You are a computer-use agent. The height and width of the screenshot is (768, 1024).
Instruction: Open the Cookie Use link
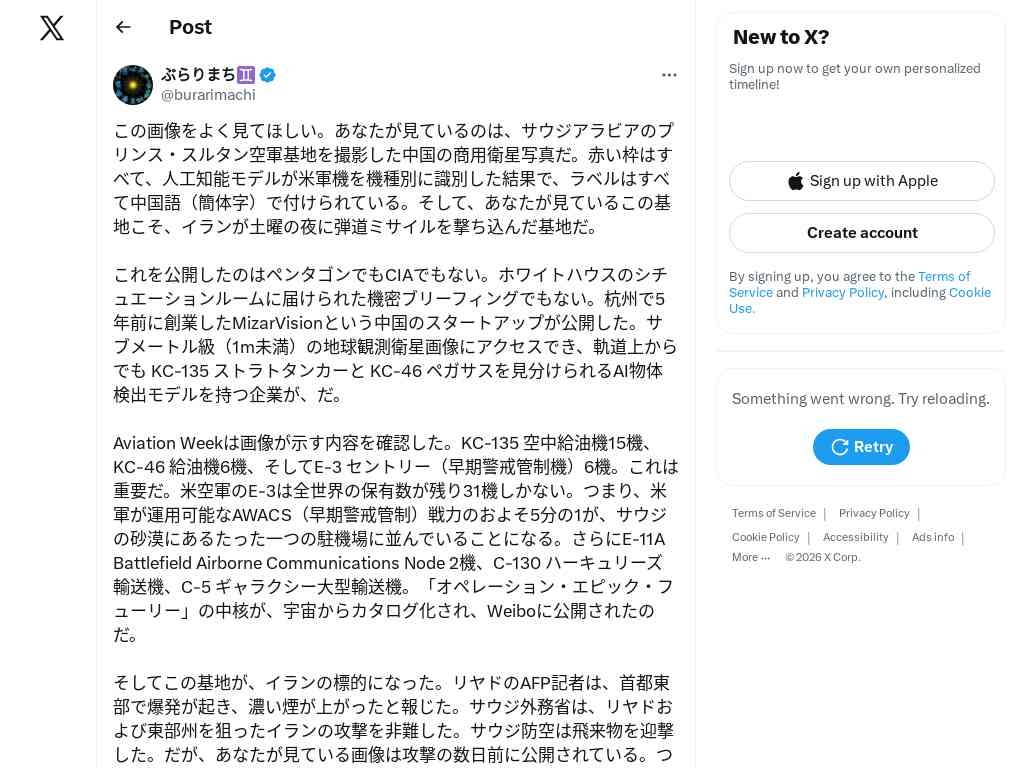point(859,300)
